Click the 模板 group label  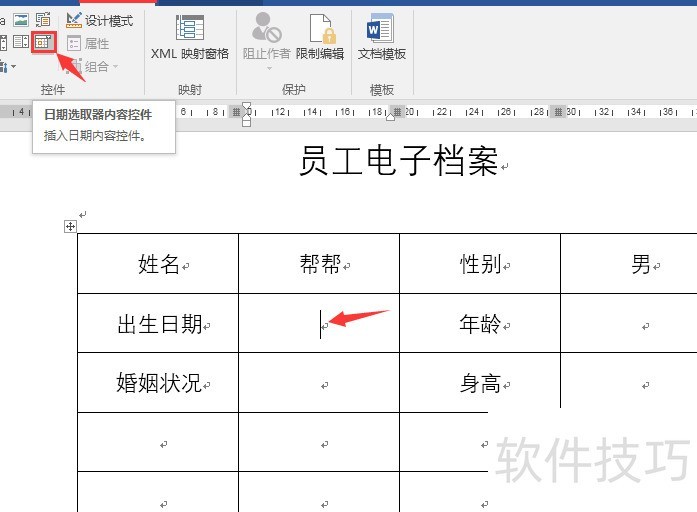click(382, 90)
